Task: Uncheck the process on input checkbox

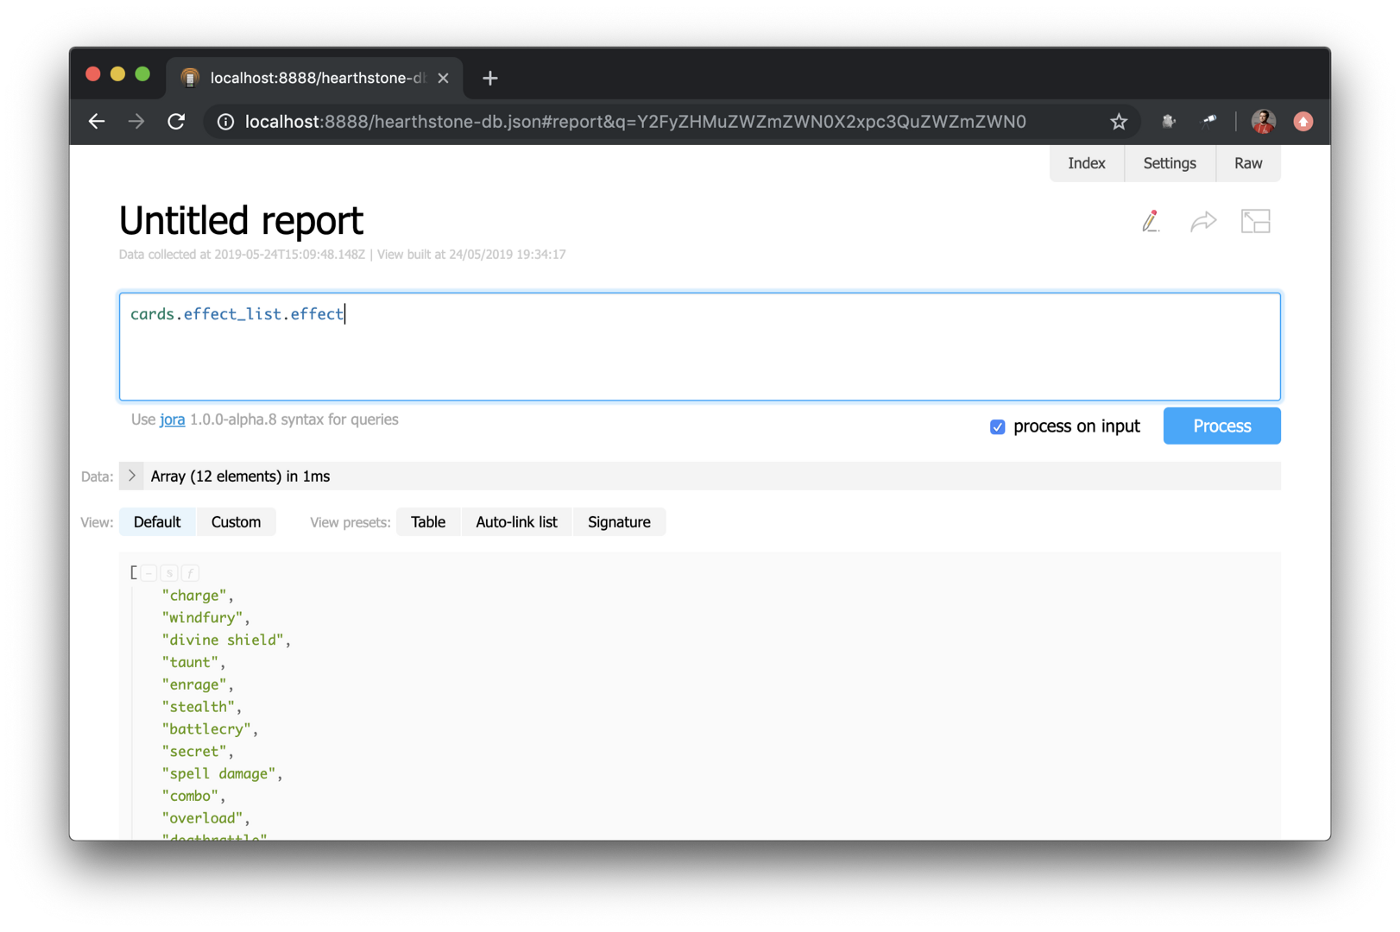Action: tap(997, 427)
